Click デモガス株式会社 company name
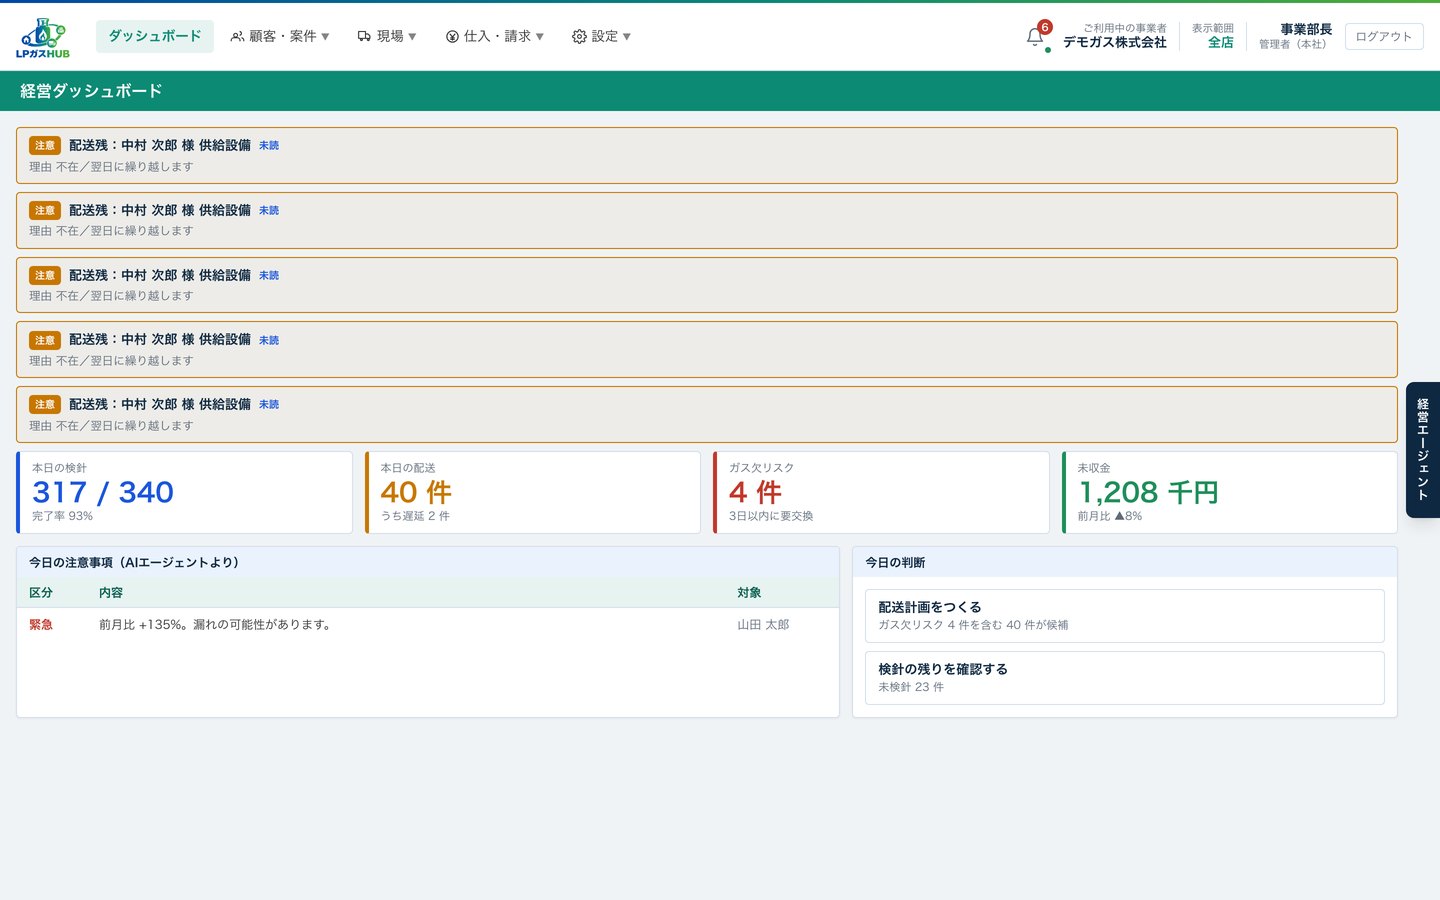The width and height of the screenshot is (1440, 900). [1114, 43]
